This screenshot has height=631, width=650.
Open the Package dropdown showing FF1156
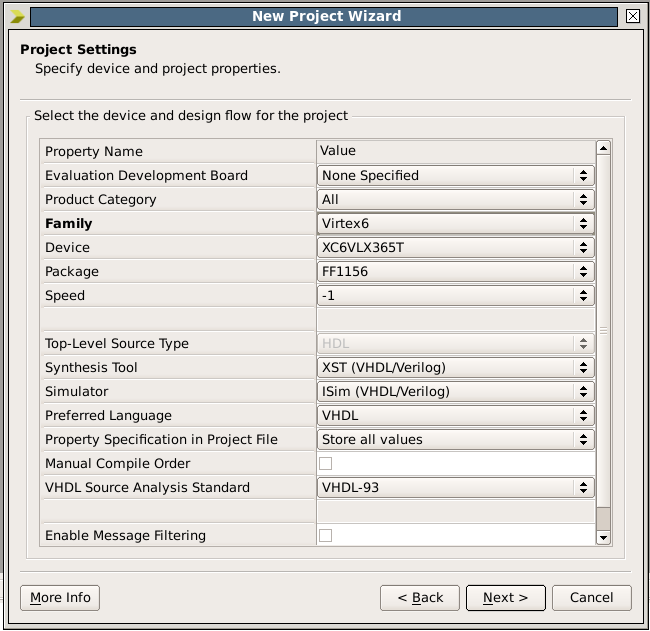pos(456,272)
